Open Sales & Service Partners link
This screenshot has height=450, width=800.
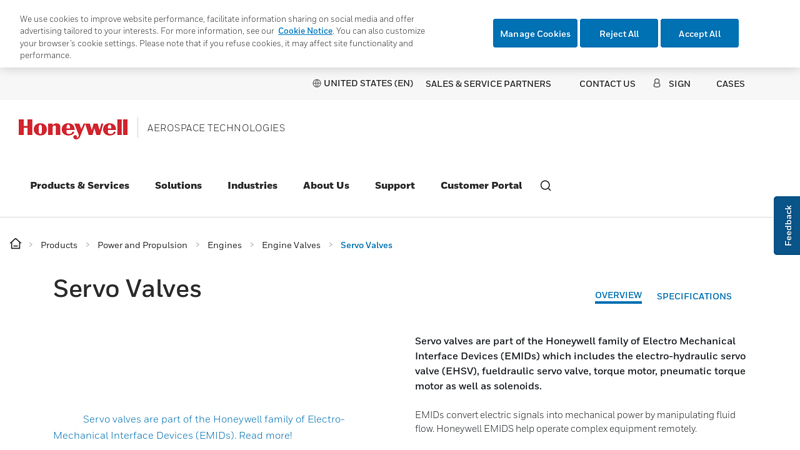pyautogui.click(x=488, y=84)
